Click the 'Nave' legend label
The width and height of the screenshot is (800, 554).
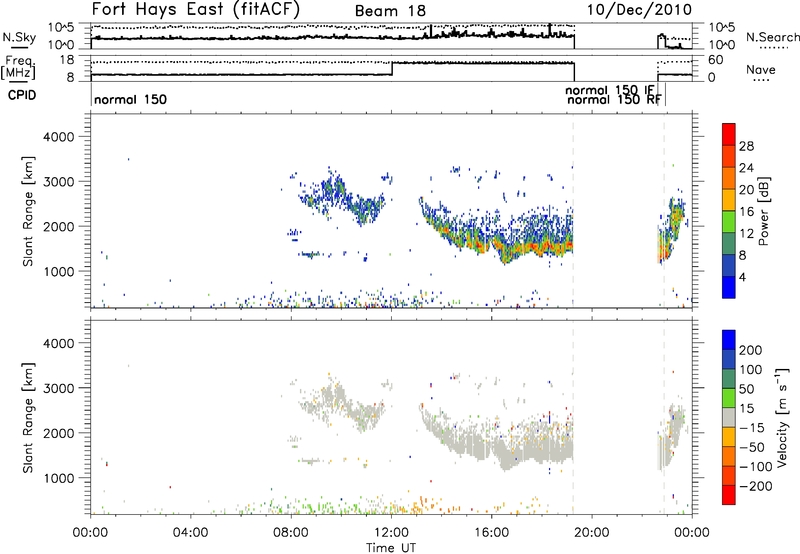coord(761,69)
